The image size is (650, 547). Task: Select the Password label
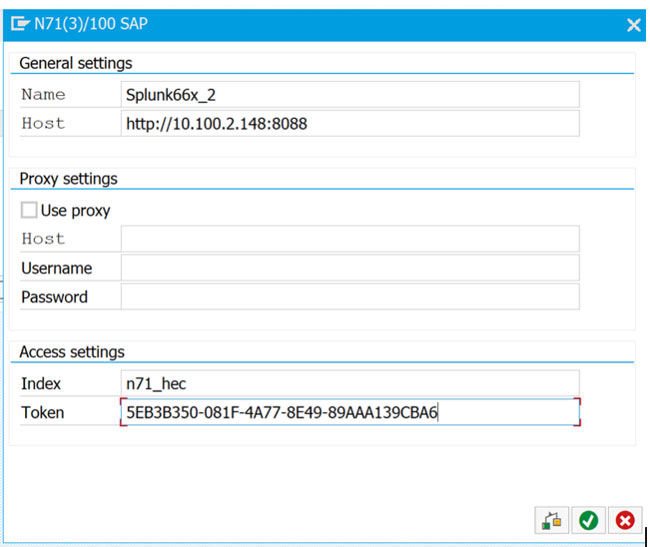[54, 297]
